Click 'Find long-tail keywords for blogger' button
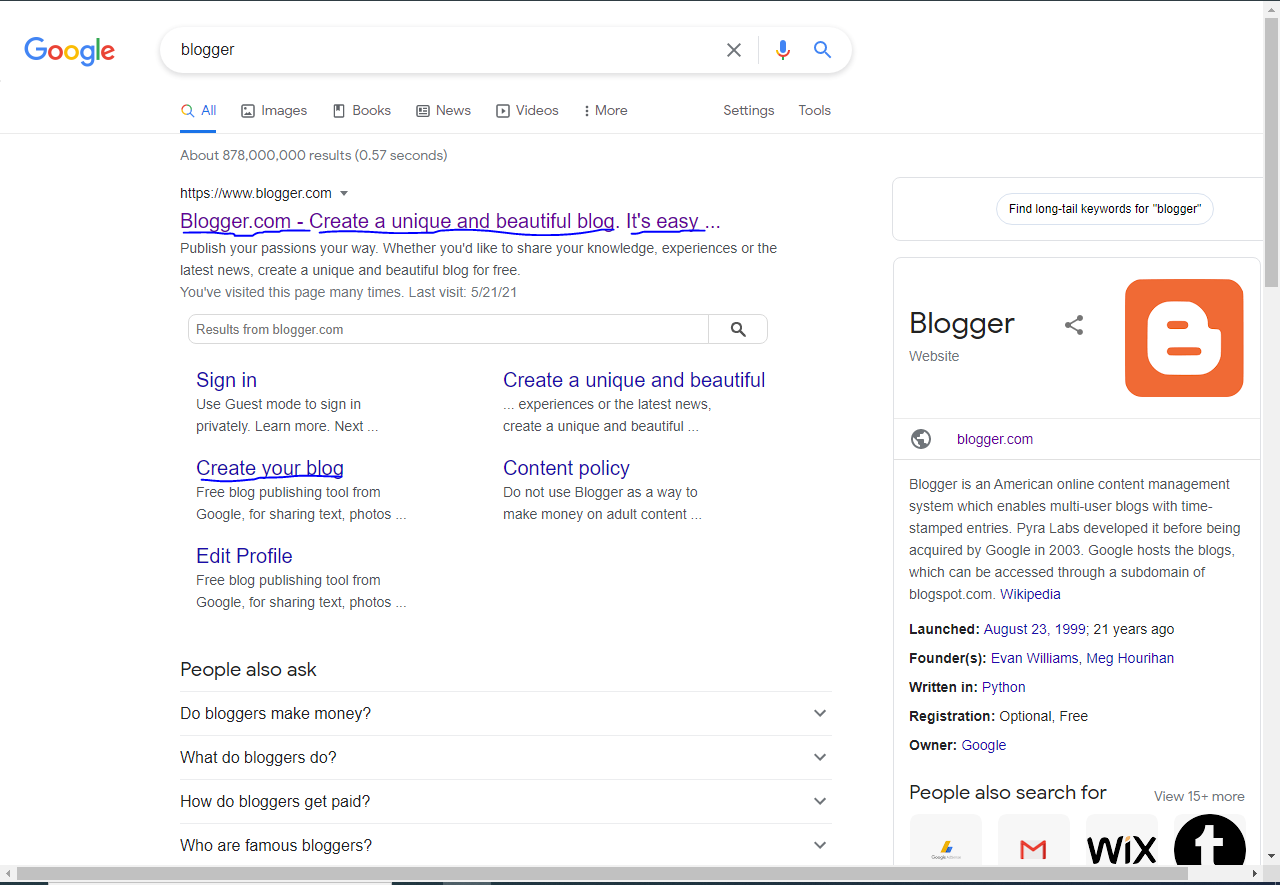 point(1104,209)
